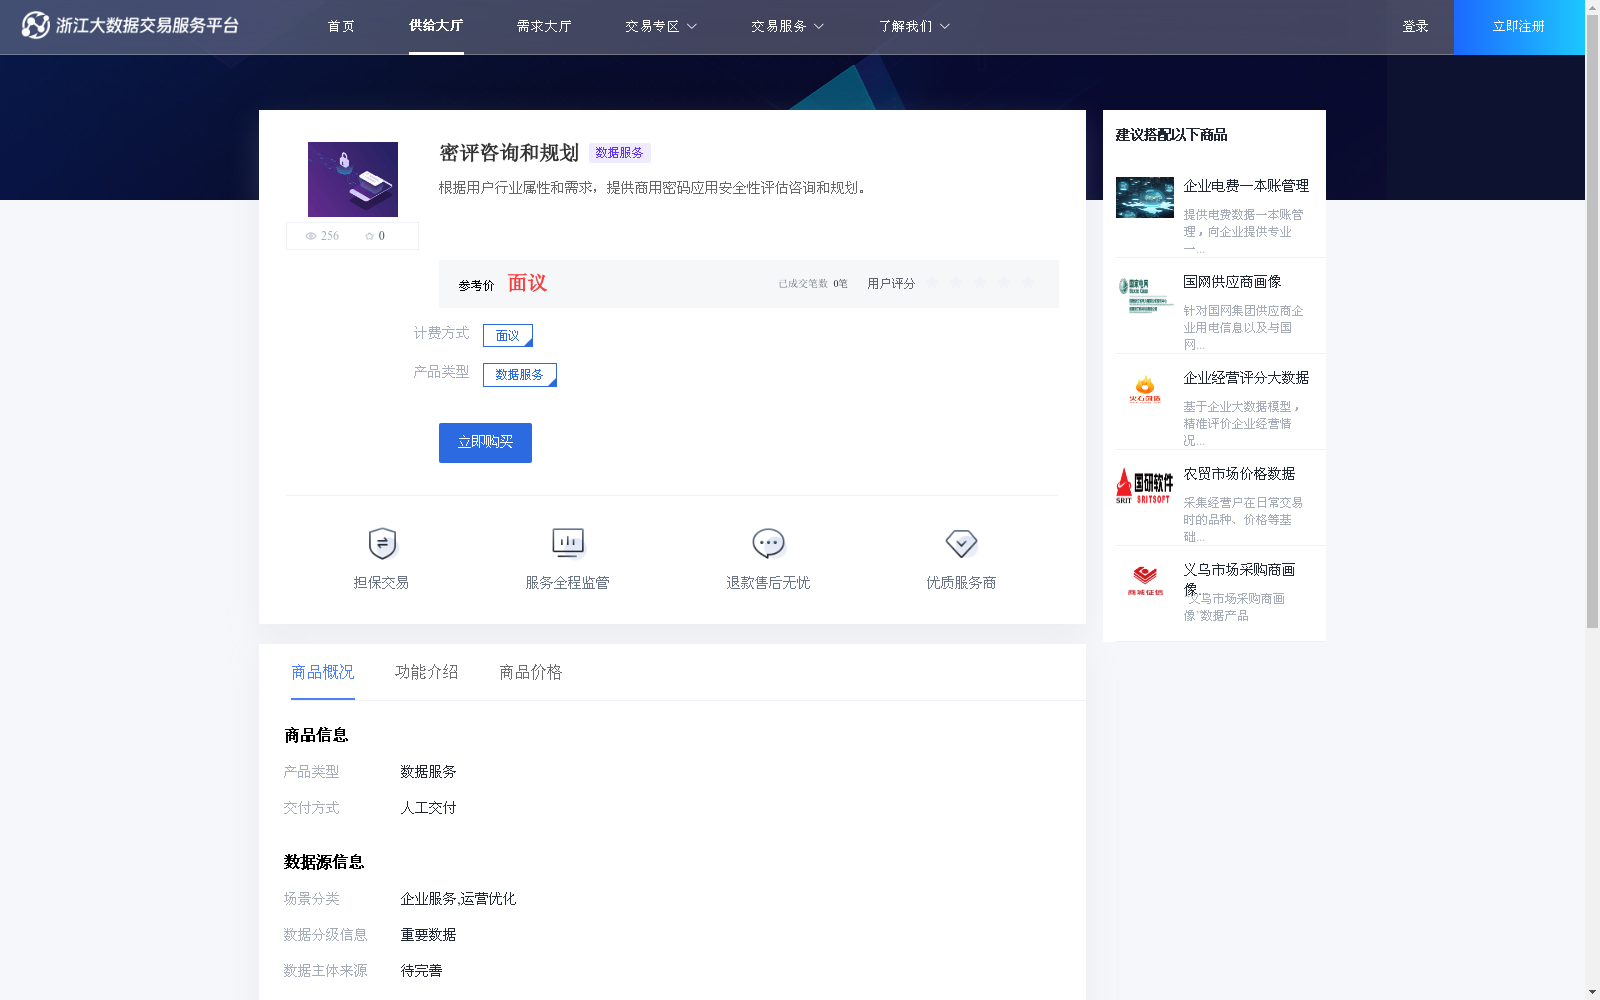Select the third rating star in 用户评分
This screenshot has width=1600, height=1000.
980,283
